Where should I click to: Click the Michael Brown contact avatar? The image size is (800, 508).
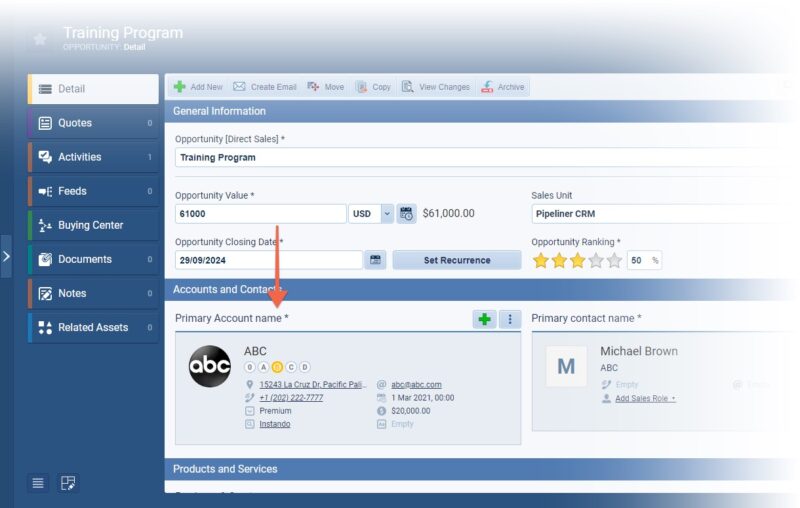566,366
